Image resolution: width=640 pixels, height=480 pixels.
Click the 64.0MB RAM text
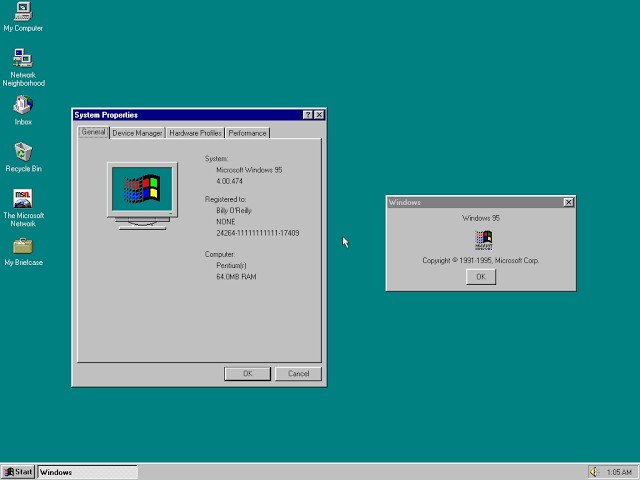[236, 277]
